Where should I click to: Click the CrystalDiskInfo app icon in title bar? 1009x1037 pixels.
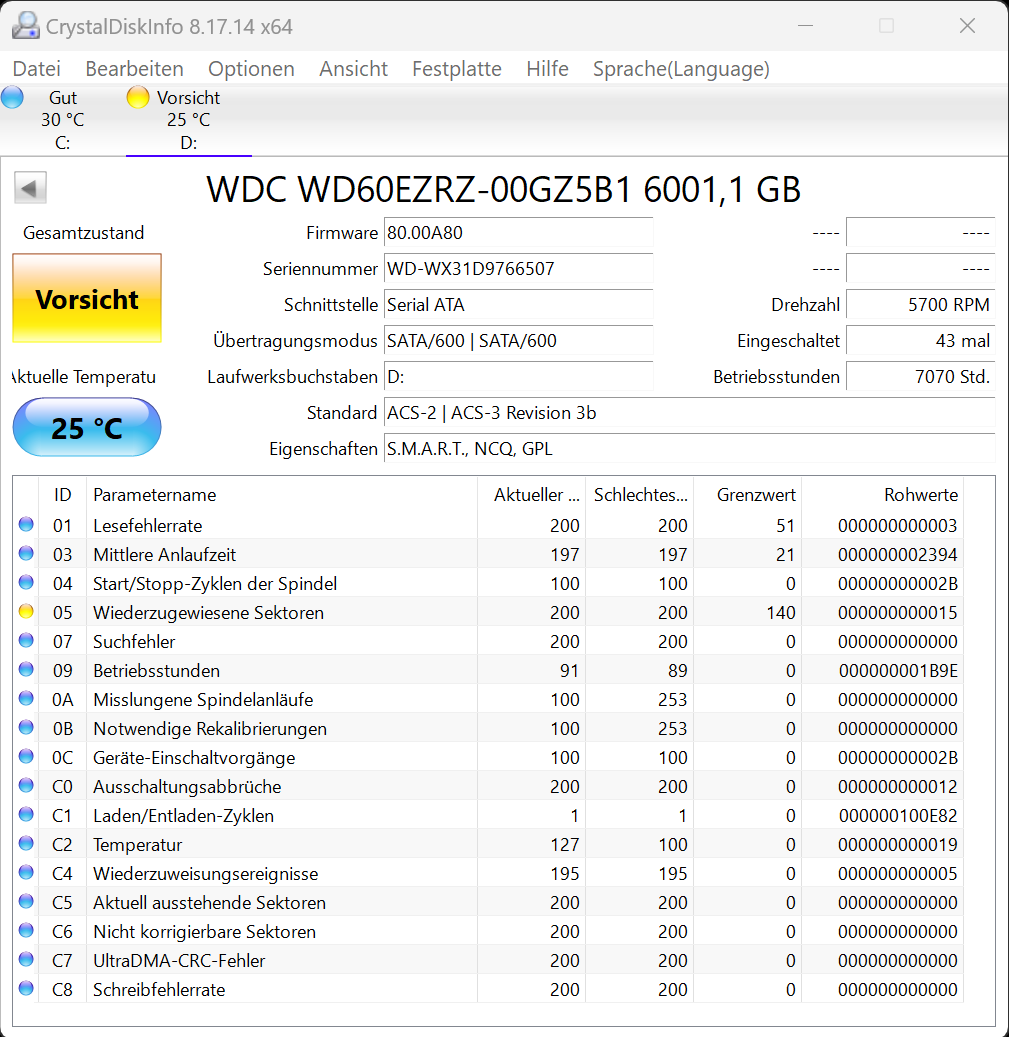click(x=26, y=26)
